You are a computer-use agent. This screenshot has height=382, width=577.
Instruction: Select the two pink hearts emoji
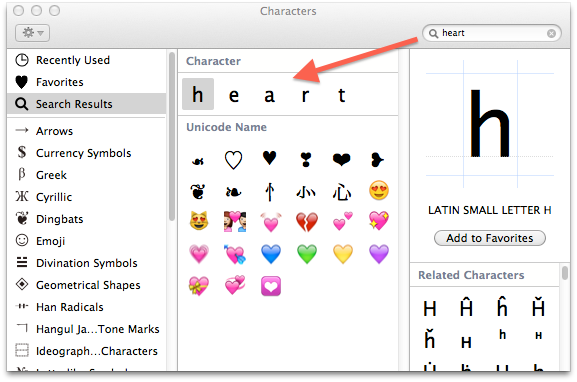coord(343,221)
